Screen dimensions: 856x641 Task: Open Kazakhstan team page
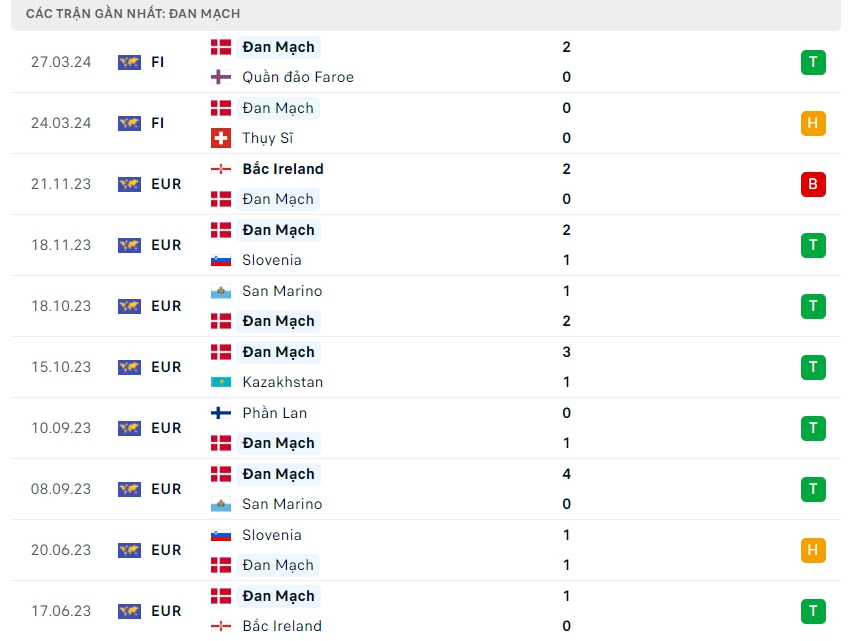282,382
